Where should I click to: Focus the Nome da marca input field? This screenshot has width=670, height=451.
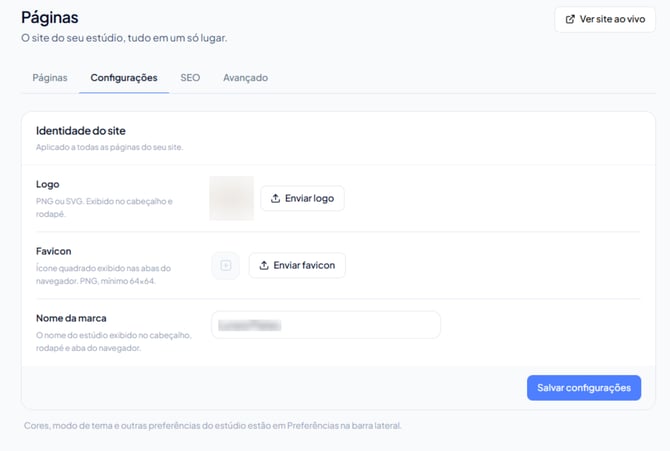pos(326,325)
